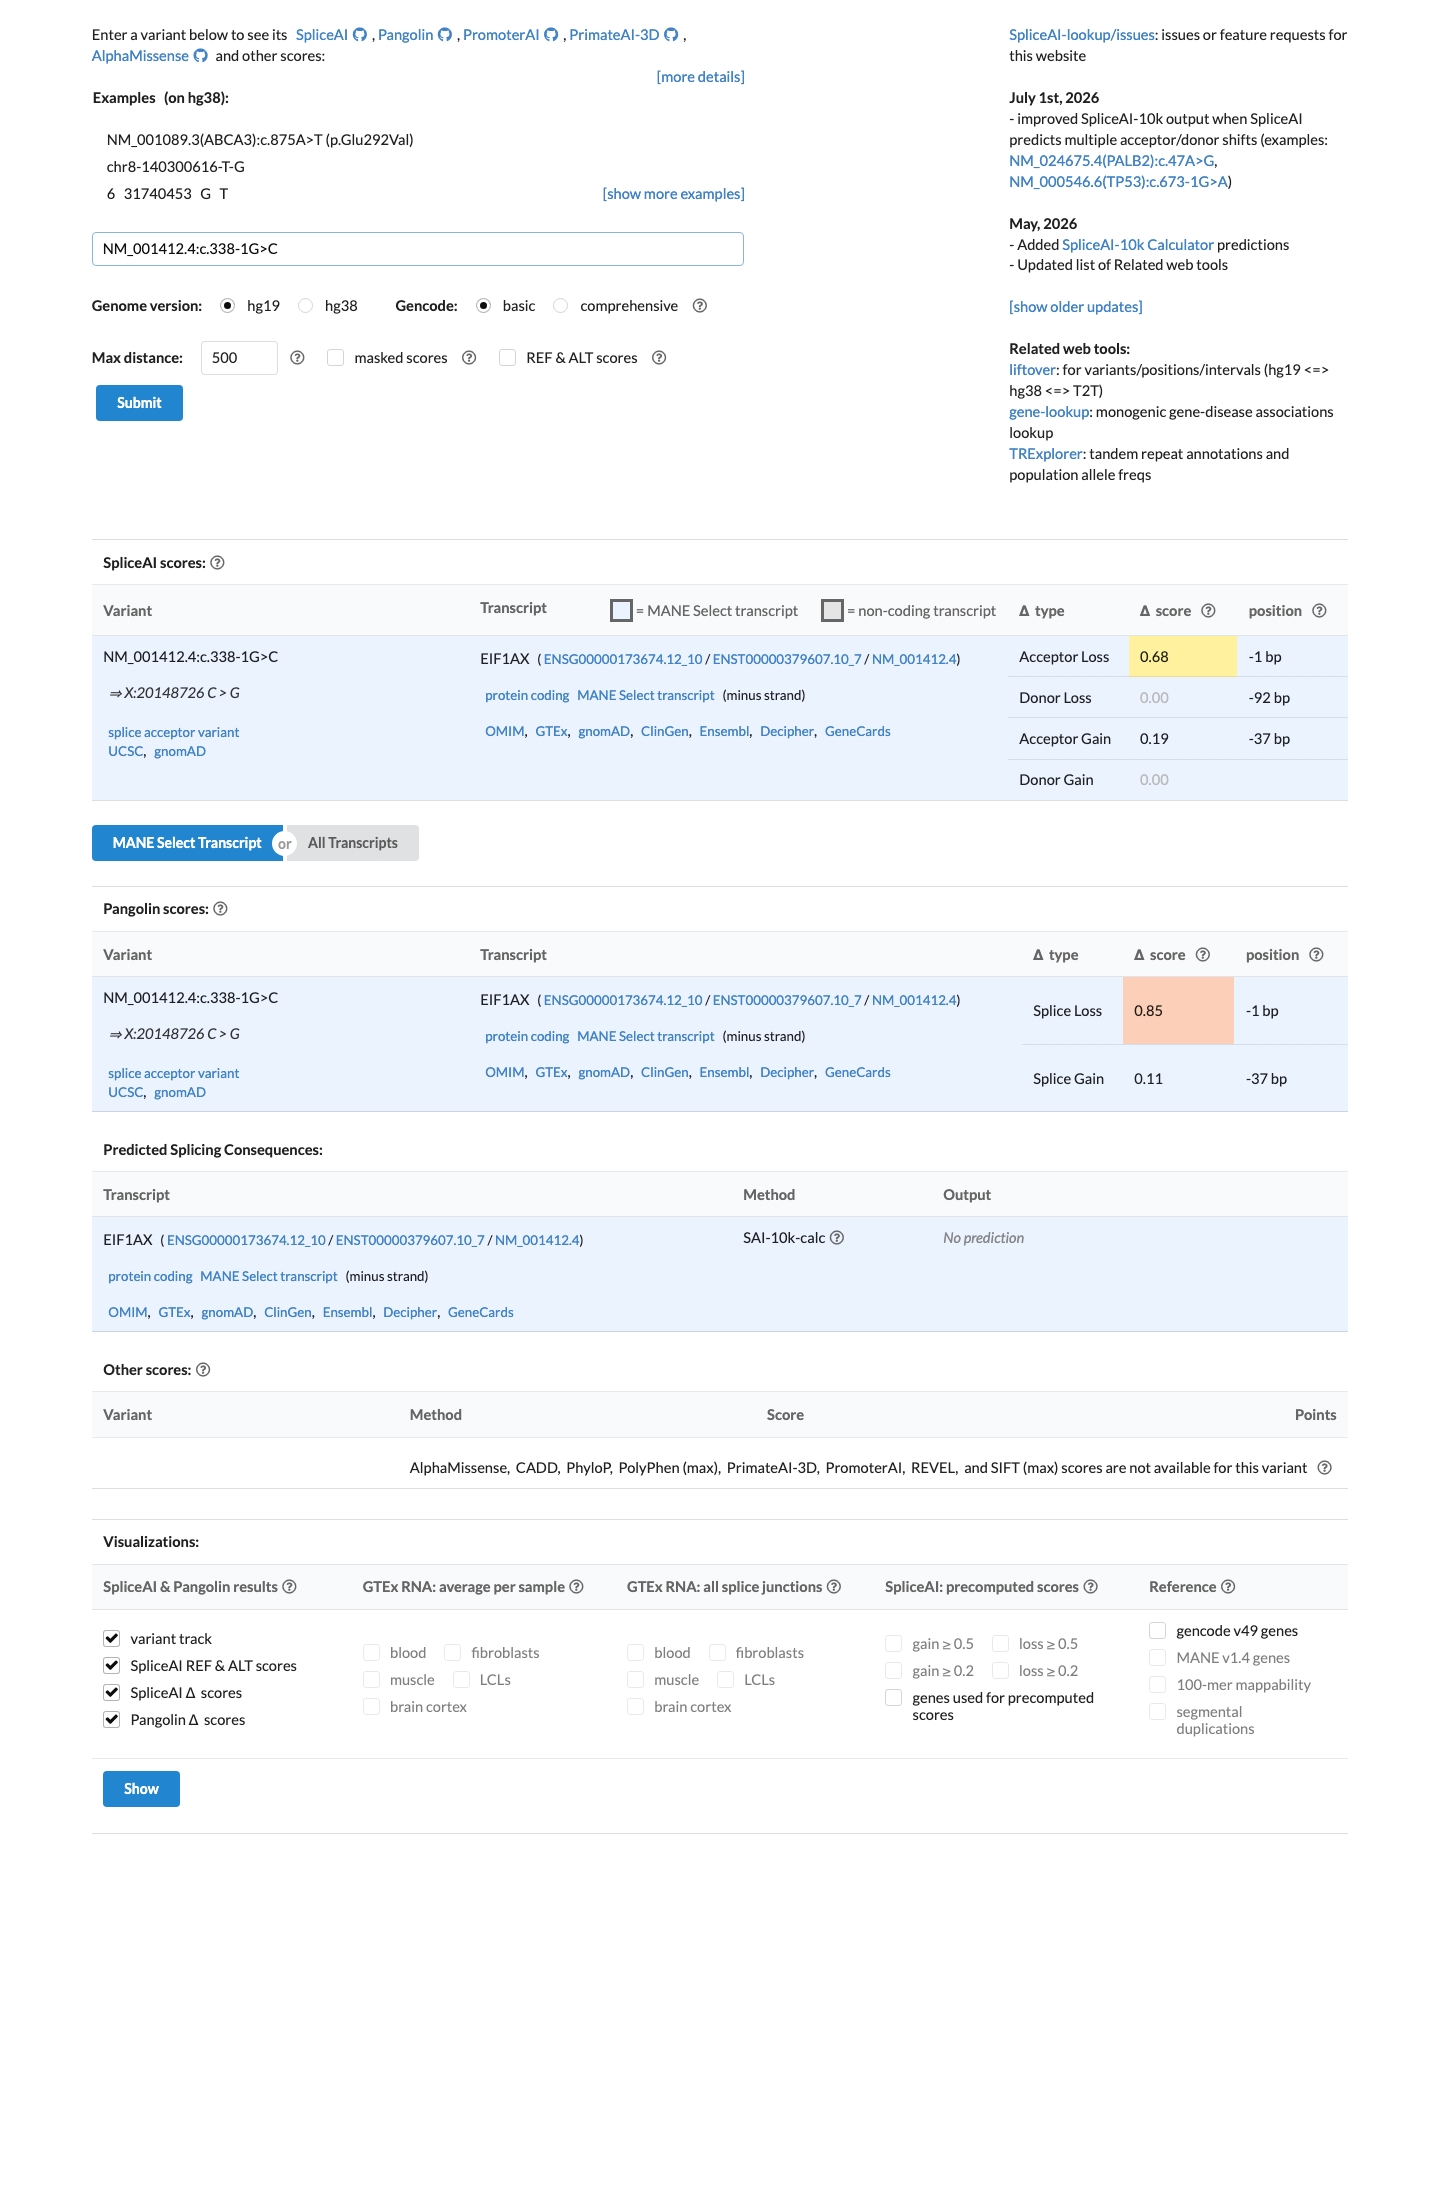Viewport: 1454px width, 2200px height.
Task: Open liftover related tool link
Action: click(x=1032, y=370)
